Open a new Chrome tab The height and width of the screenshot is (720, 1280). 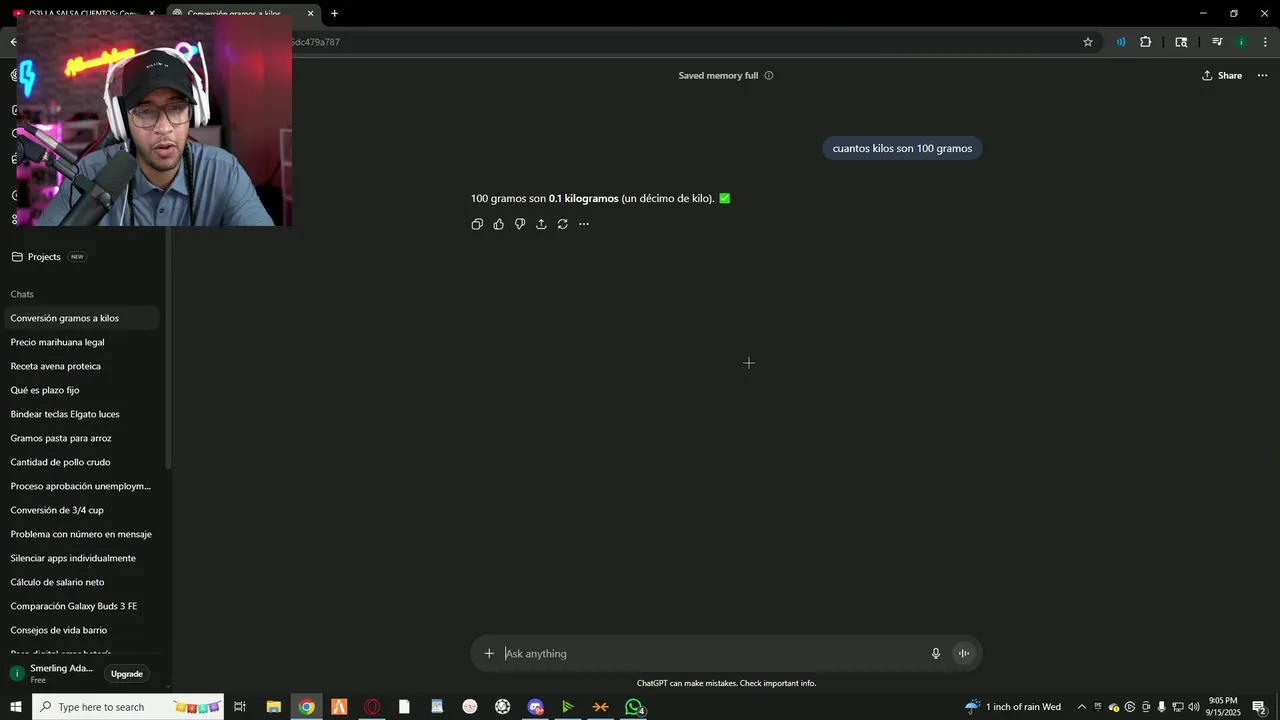(x=334, y=14)
